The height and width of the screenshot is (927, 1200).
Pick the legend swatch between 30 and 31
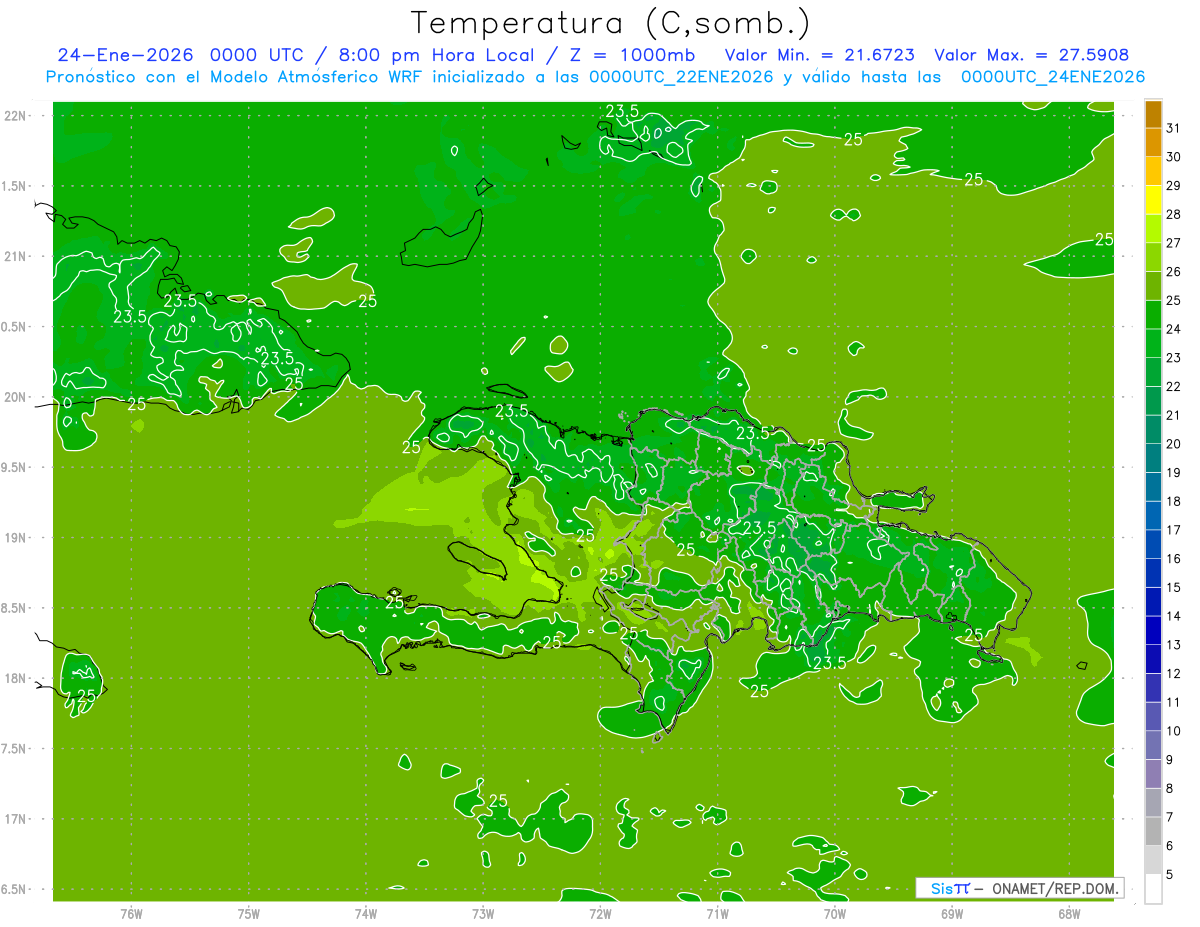pyautogui.click(x=1153, y=143)
